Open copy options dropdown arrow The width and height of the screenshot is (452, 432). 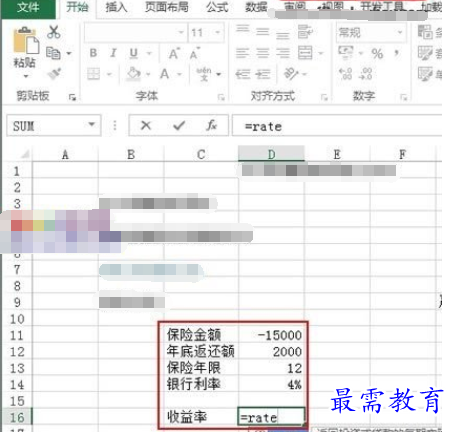pyautogui.click(x=69, y=53)
